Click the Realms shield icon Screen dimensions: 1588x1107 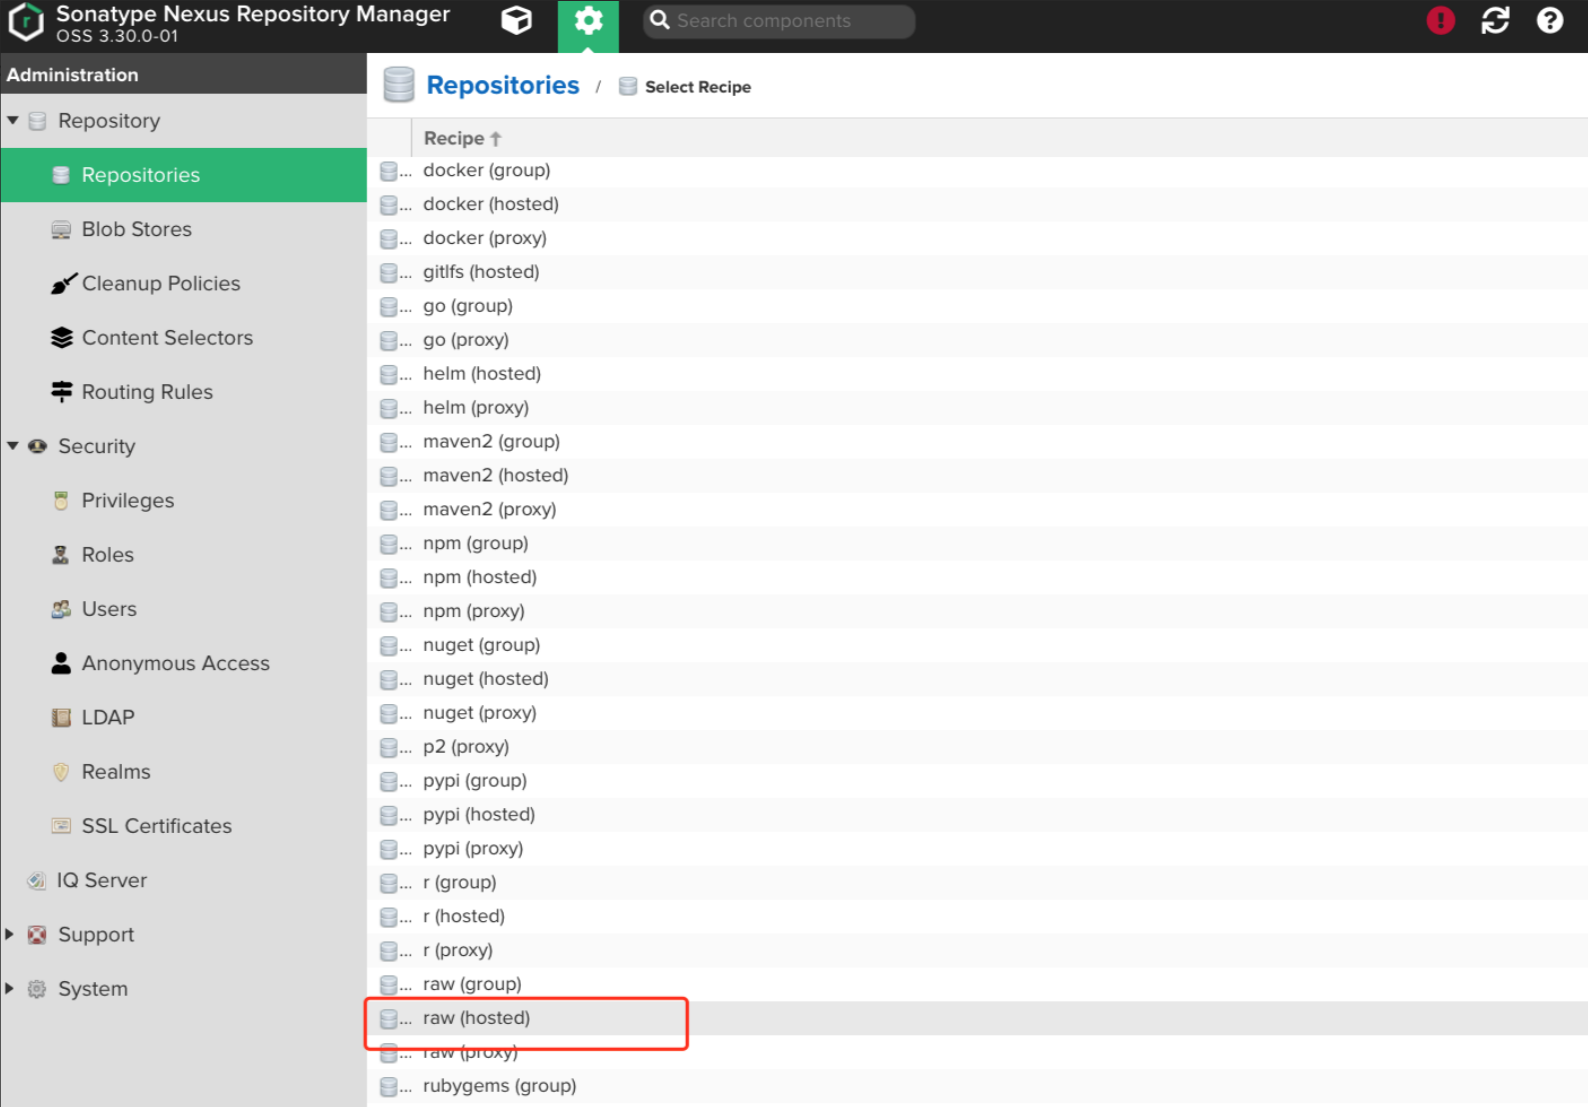(x=61, y=772)
